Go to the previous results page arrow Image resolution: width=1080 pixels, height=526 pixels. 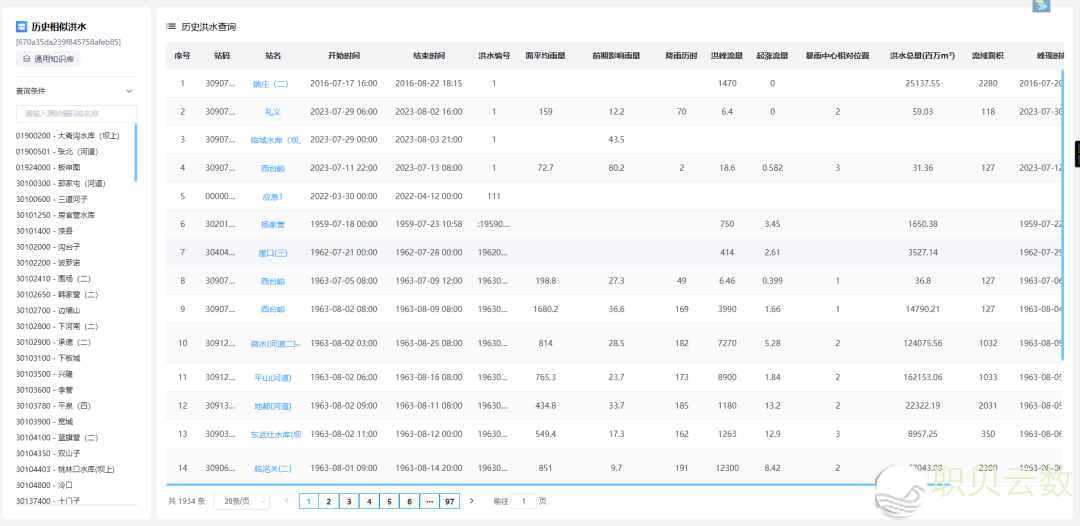[287, 501]
